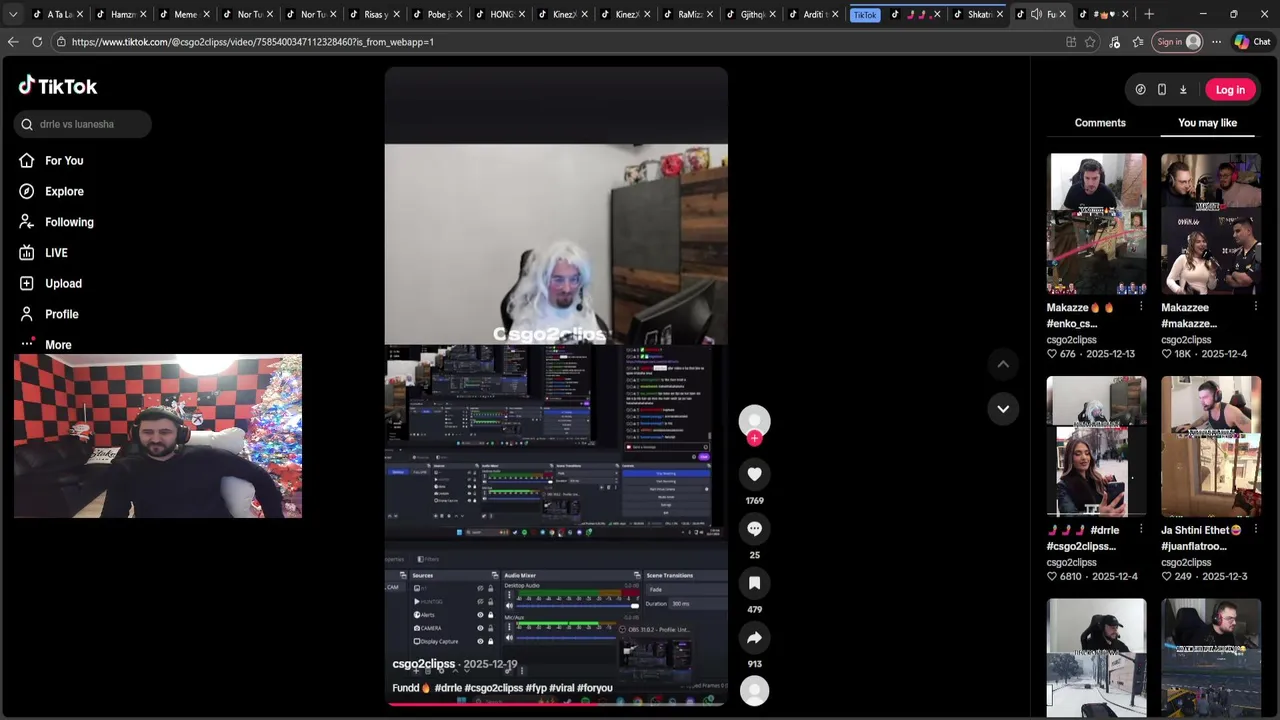The image size is (1280, 720).
Task: Open options for Makazzee #makazze video
Action: 1255,308
